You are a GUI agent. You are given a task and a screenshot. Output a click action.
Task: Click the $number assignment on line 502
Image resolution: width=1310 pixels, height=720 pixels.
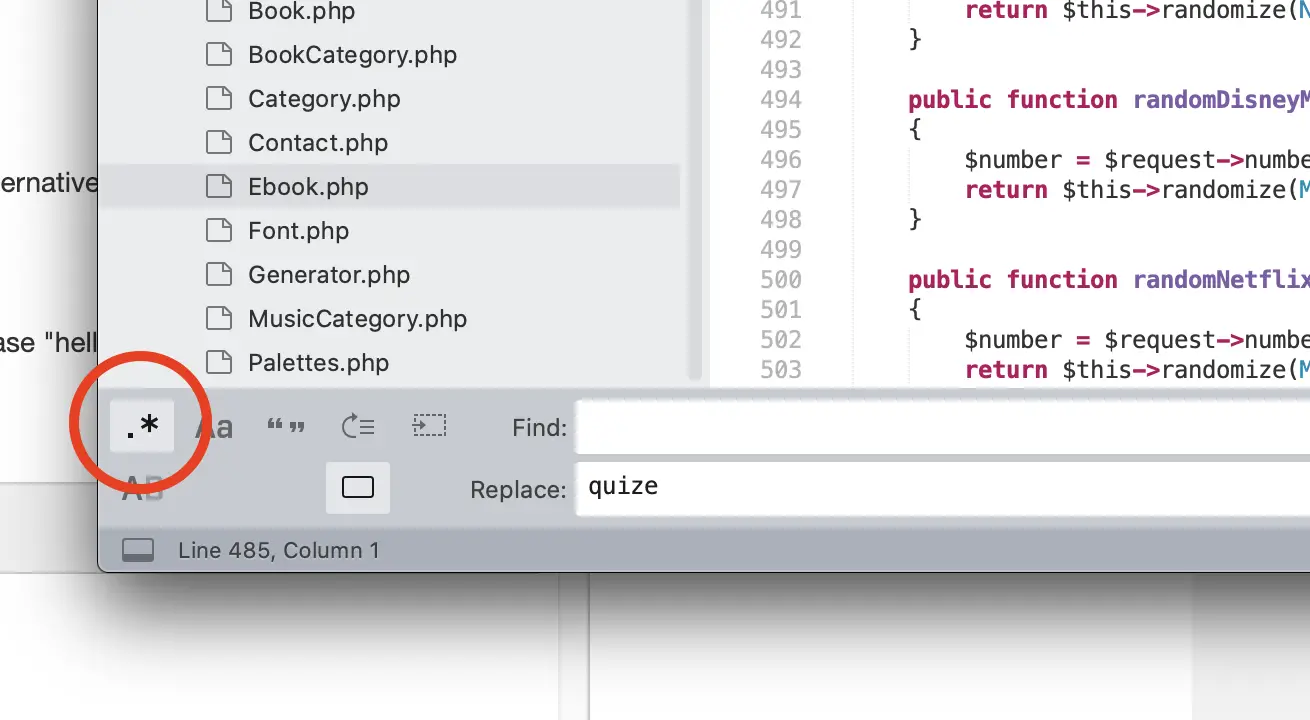1137,340
